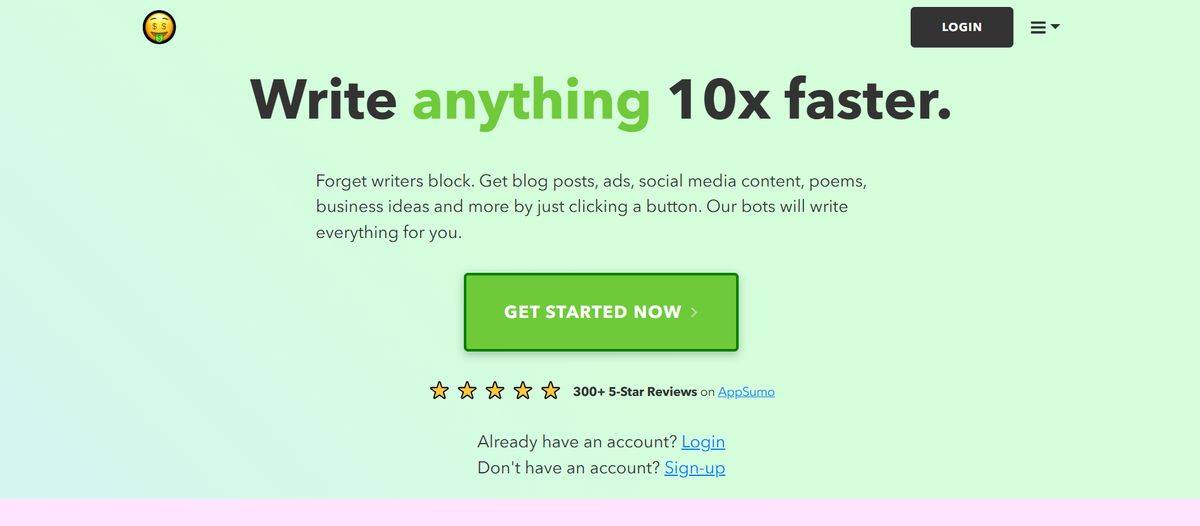Click the "Don't have an account?" text
The image size is (1200, 526).
(568, 468)
